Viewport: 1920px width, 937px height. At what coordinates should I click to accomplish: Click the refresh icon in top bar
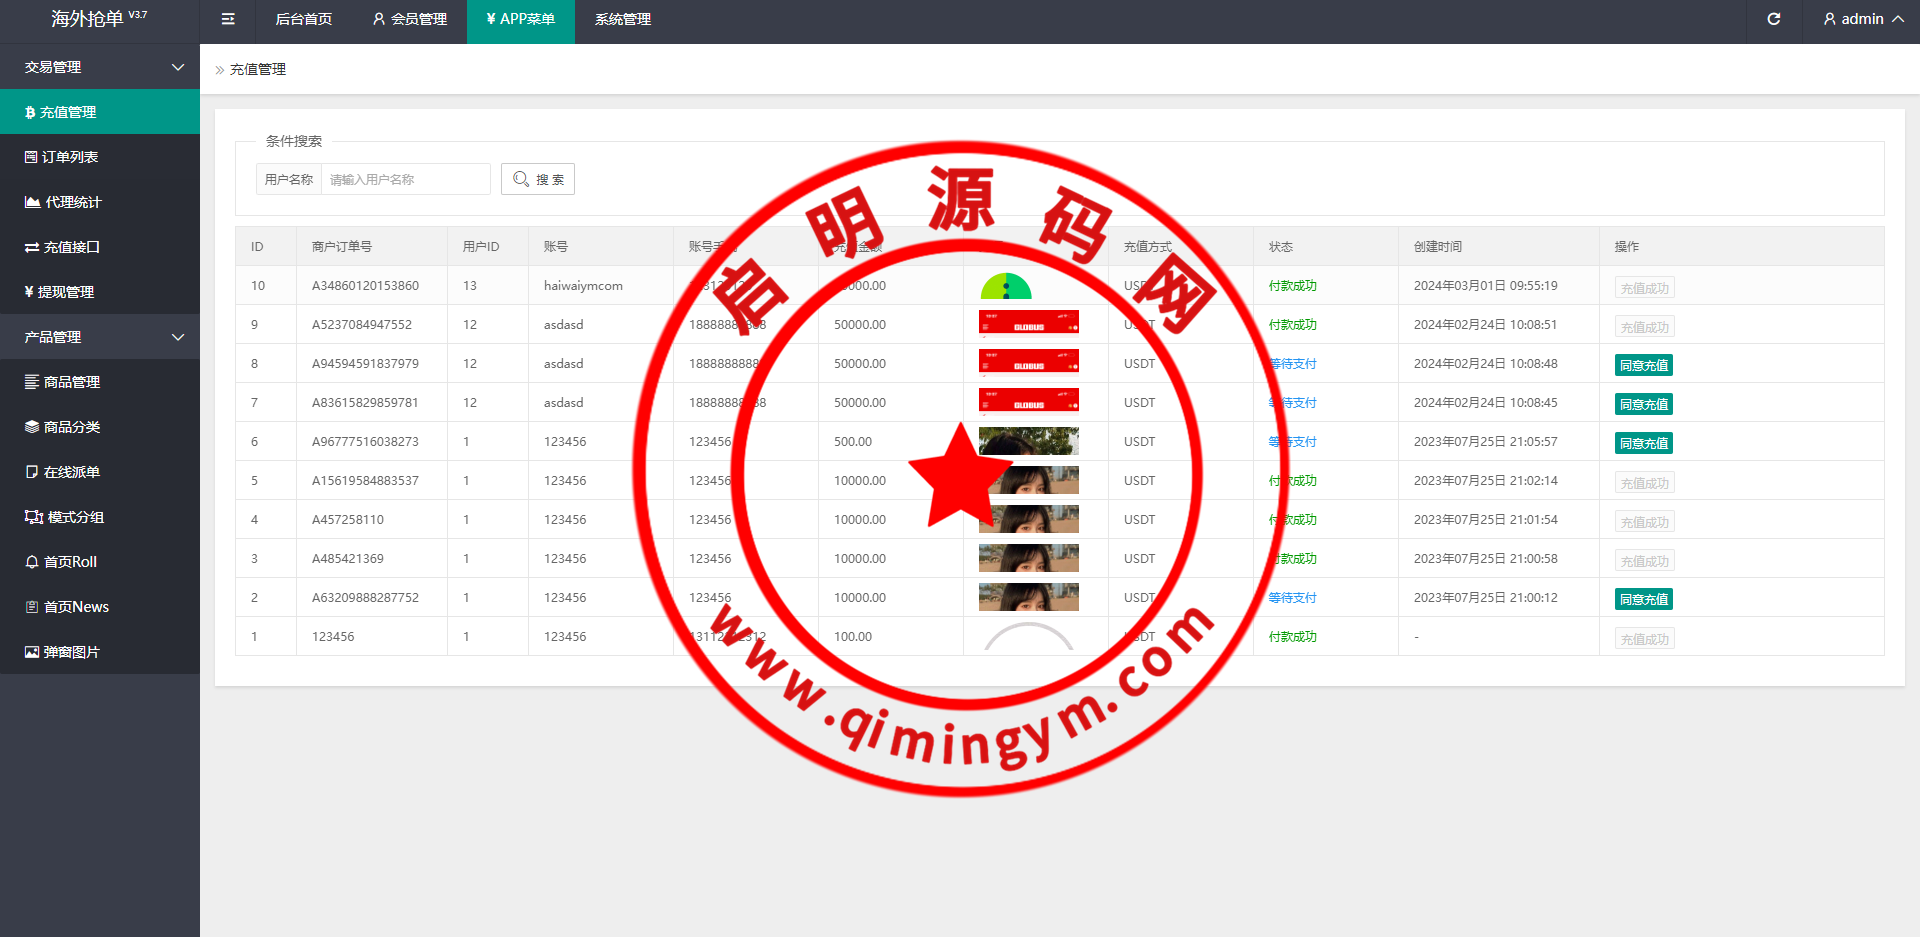point(1773,19)
